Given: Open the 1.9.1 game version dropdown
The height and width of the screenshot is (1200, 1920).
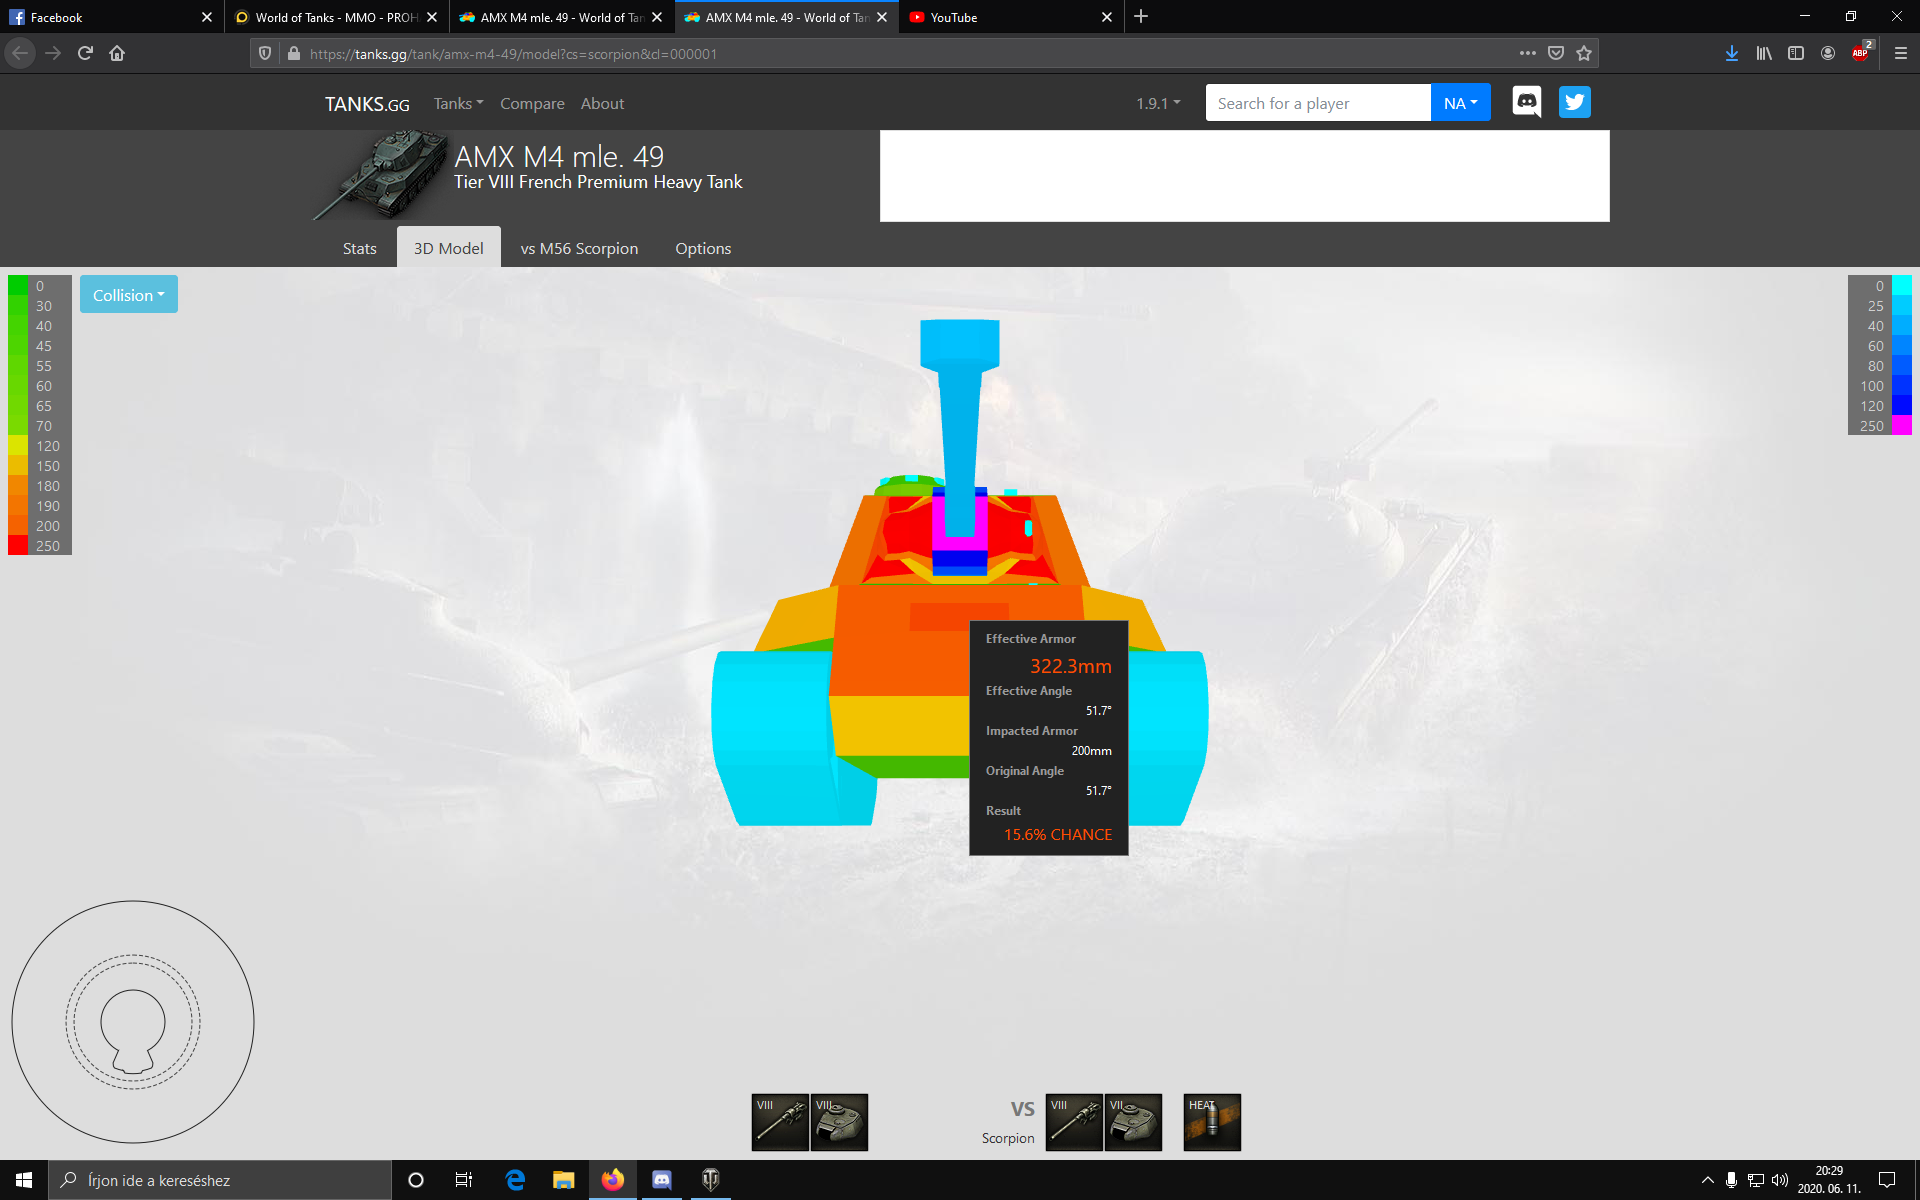Looking at the screenshot, I should (x=1158, y=103).
